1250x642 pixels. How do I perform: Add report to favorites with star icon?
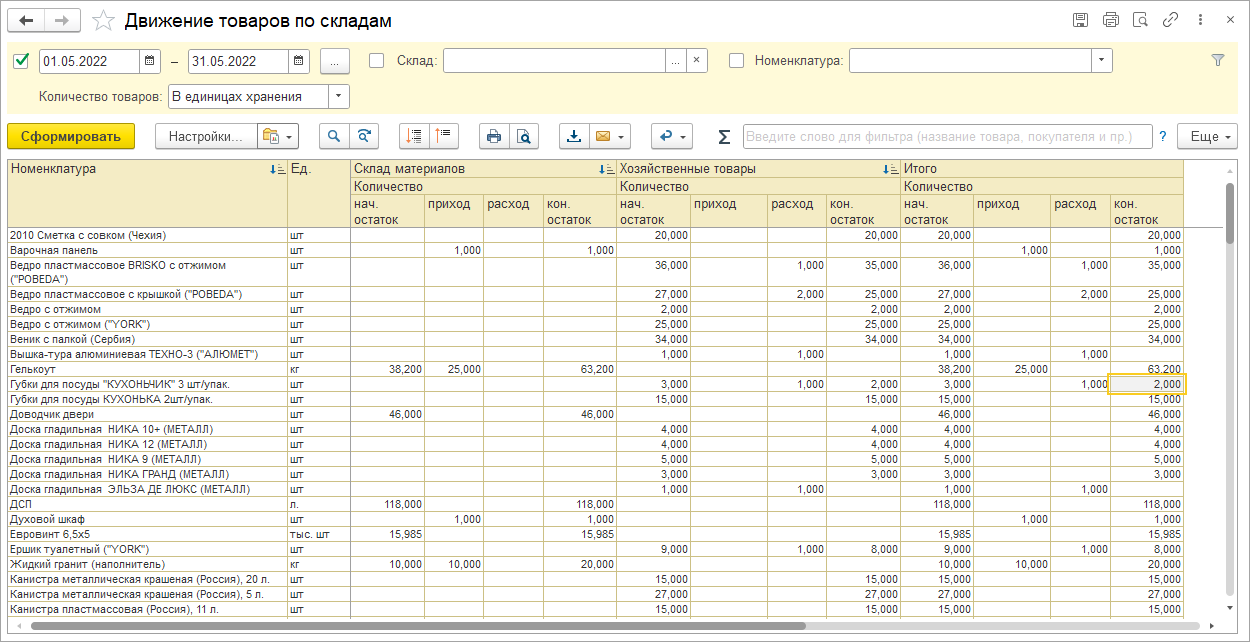click(103, 21)
